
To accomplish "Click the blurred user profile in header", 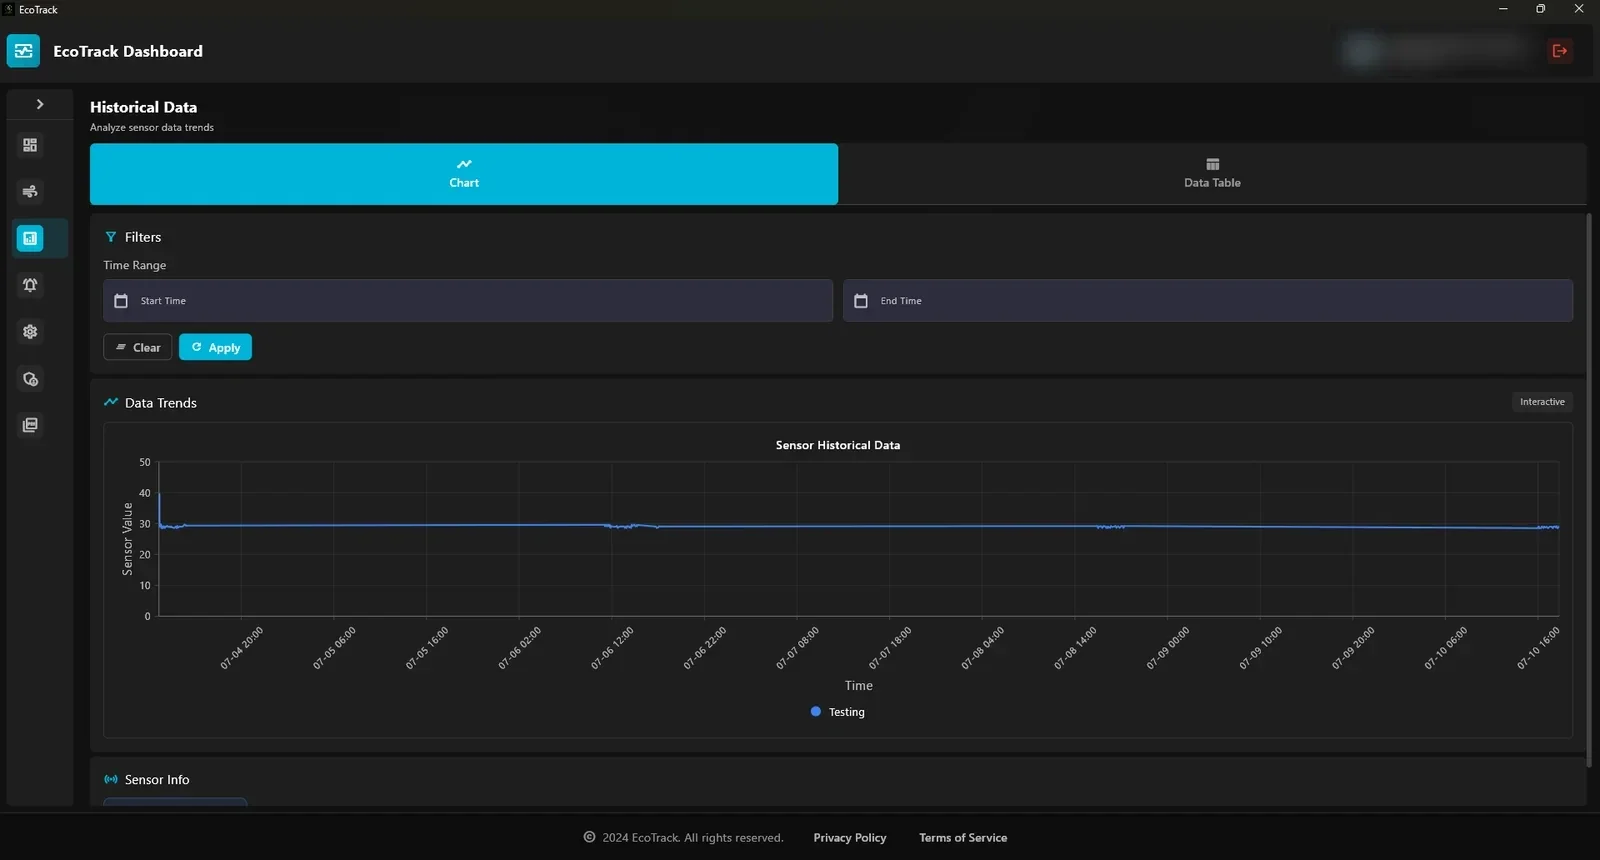I will [1437, 51].
